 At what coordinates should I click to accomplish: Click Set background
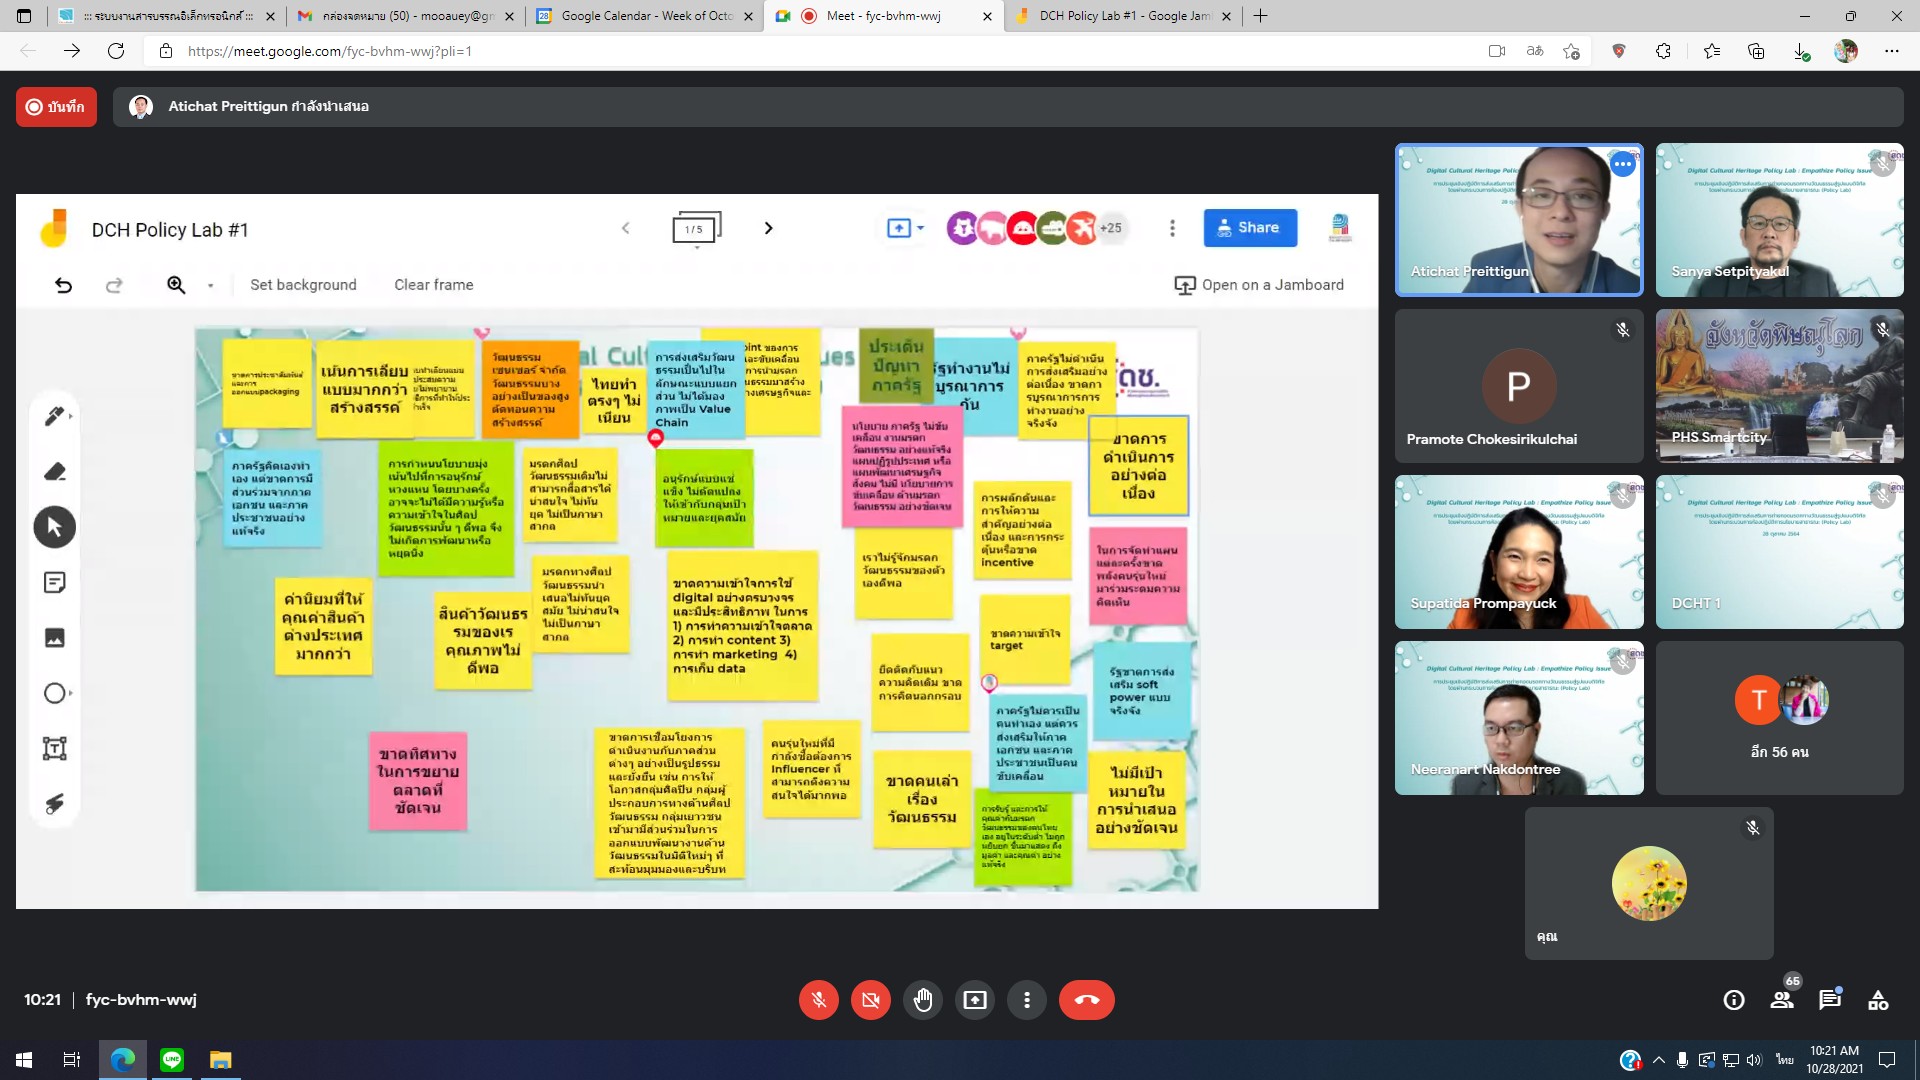303,285
